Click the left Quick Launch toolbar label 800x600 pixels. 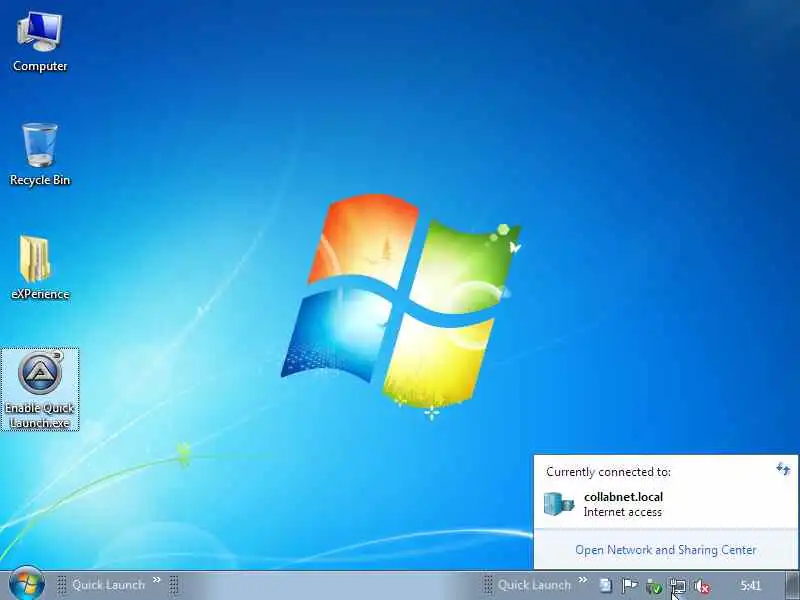(108, 585)
